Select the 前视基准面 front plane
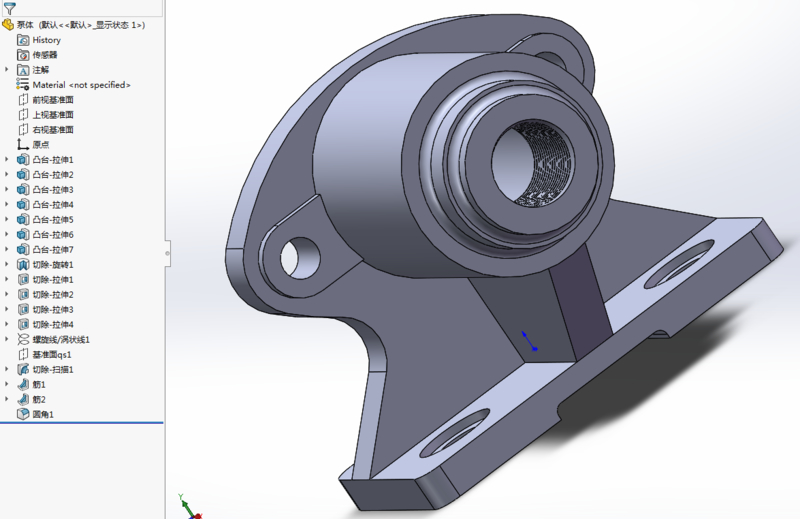 click(x=52, y=100)
